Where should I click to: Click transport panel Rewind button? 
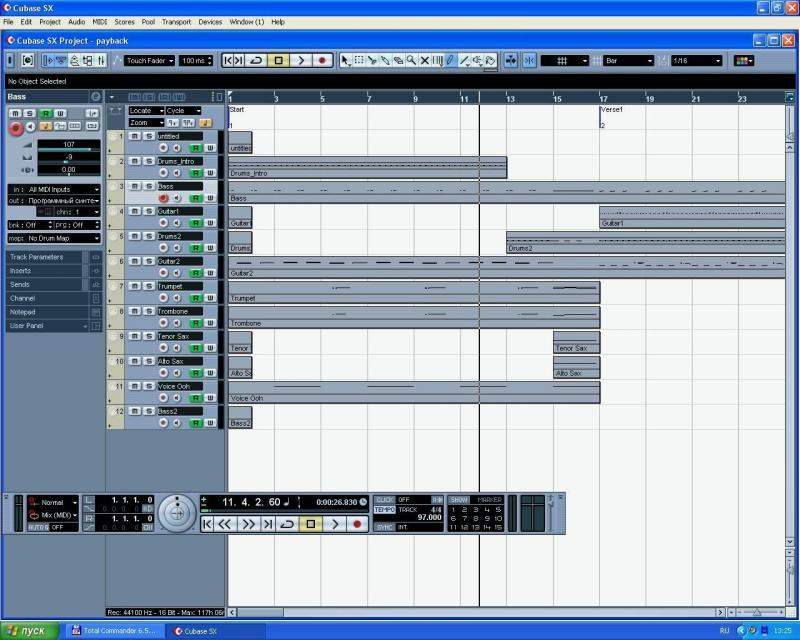[x=225, y=524]
